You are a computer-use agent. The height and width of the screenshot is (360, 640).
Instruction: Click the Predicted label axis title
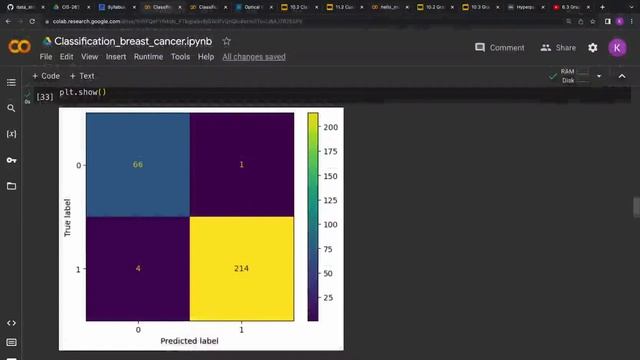coord(189,341)
